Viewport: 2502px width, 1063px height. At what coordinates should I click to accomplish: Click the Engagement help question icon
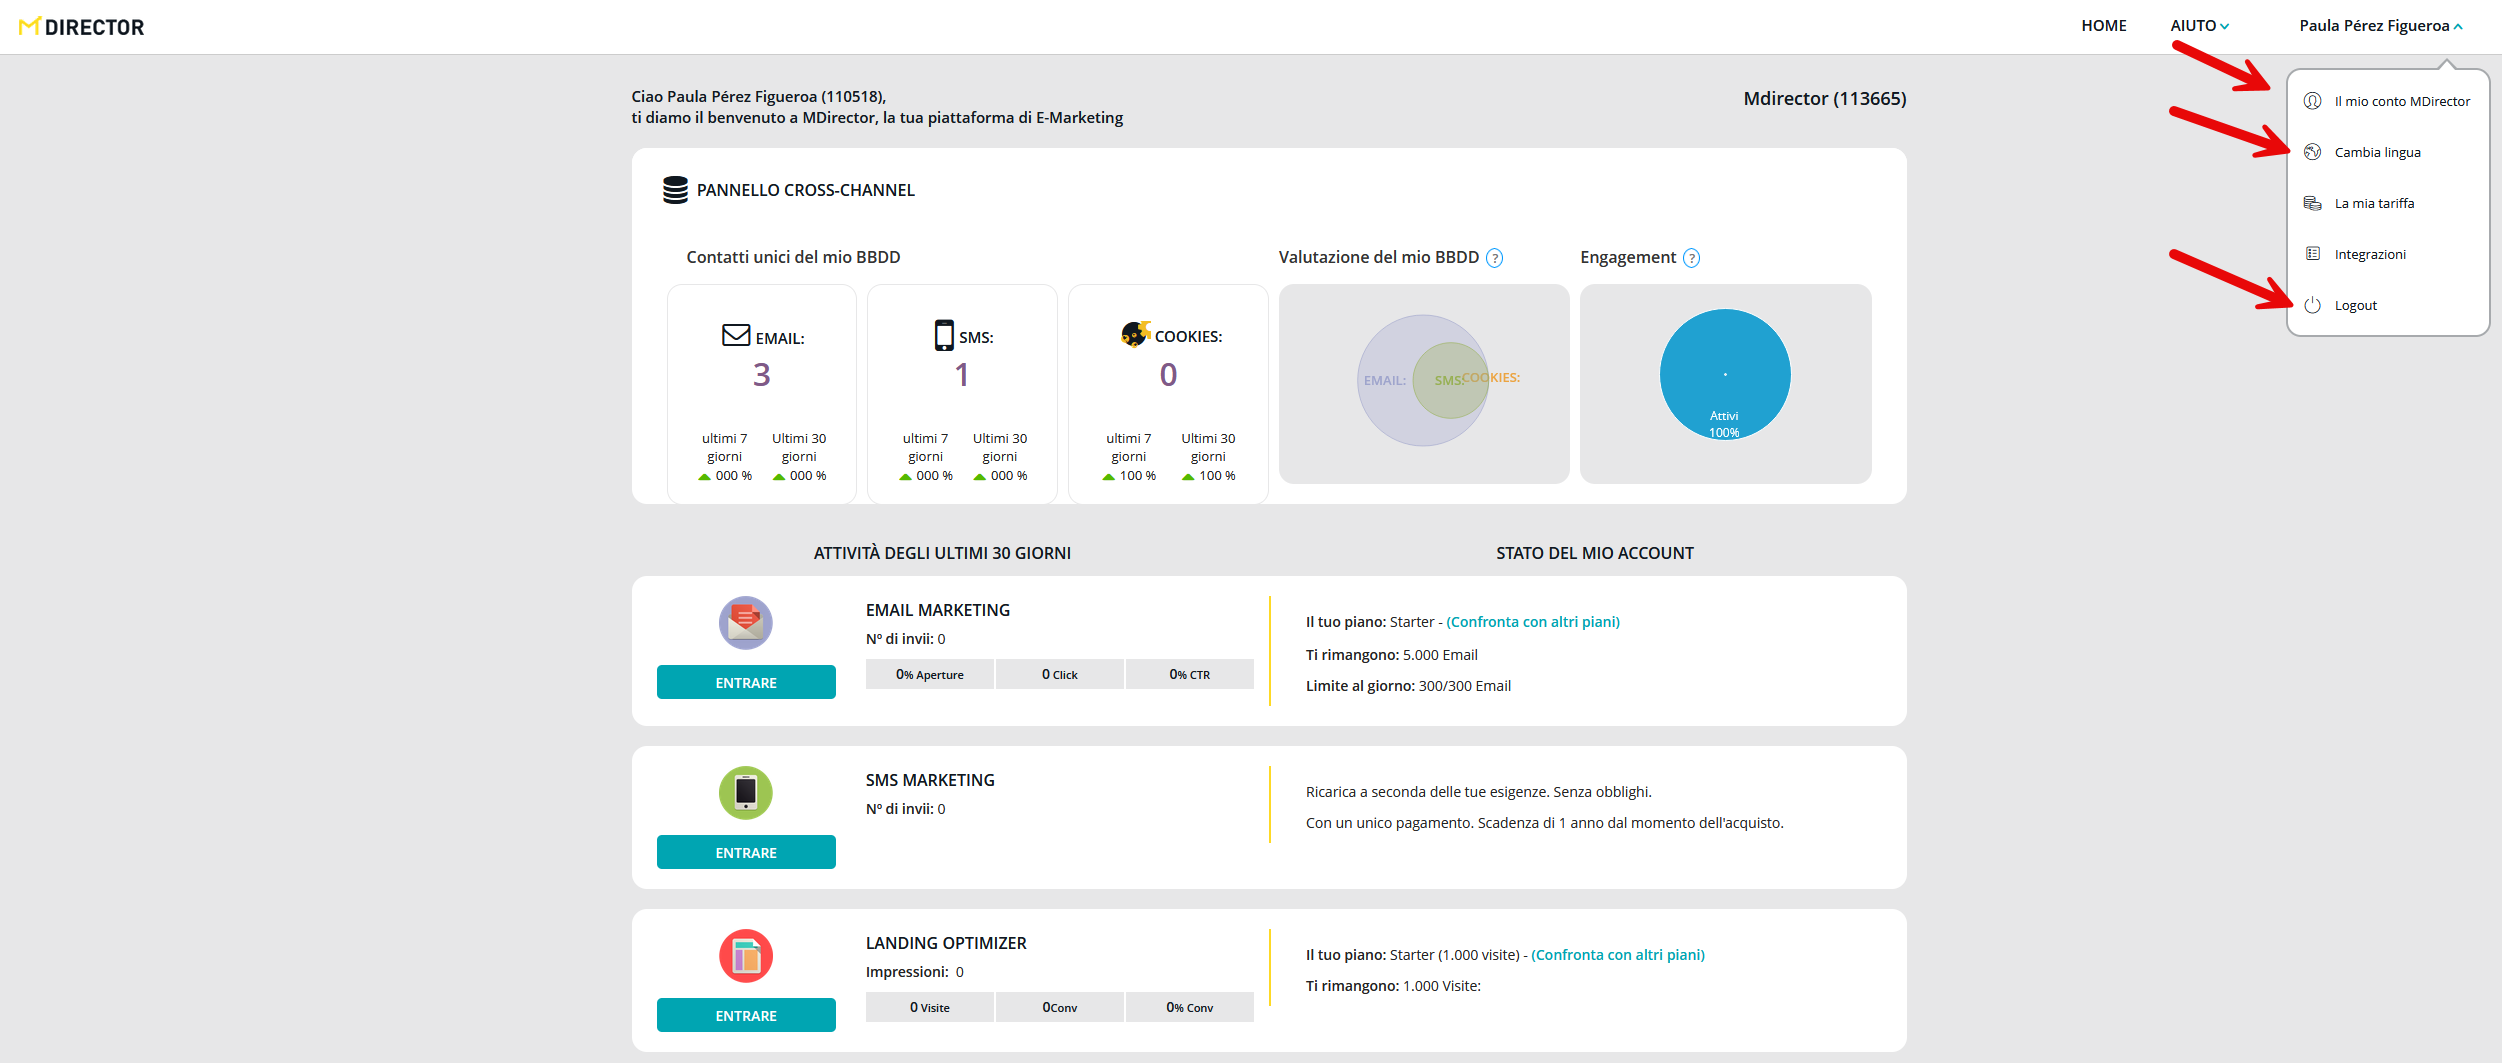1691,258
